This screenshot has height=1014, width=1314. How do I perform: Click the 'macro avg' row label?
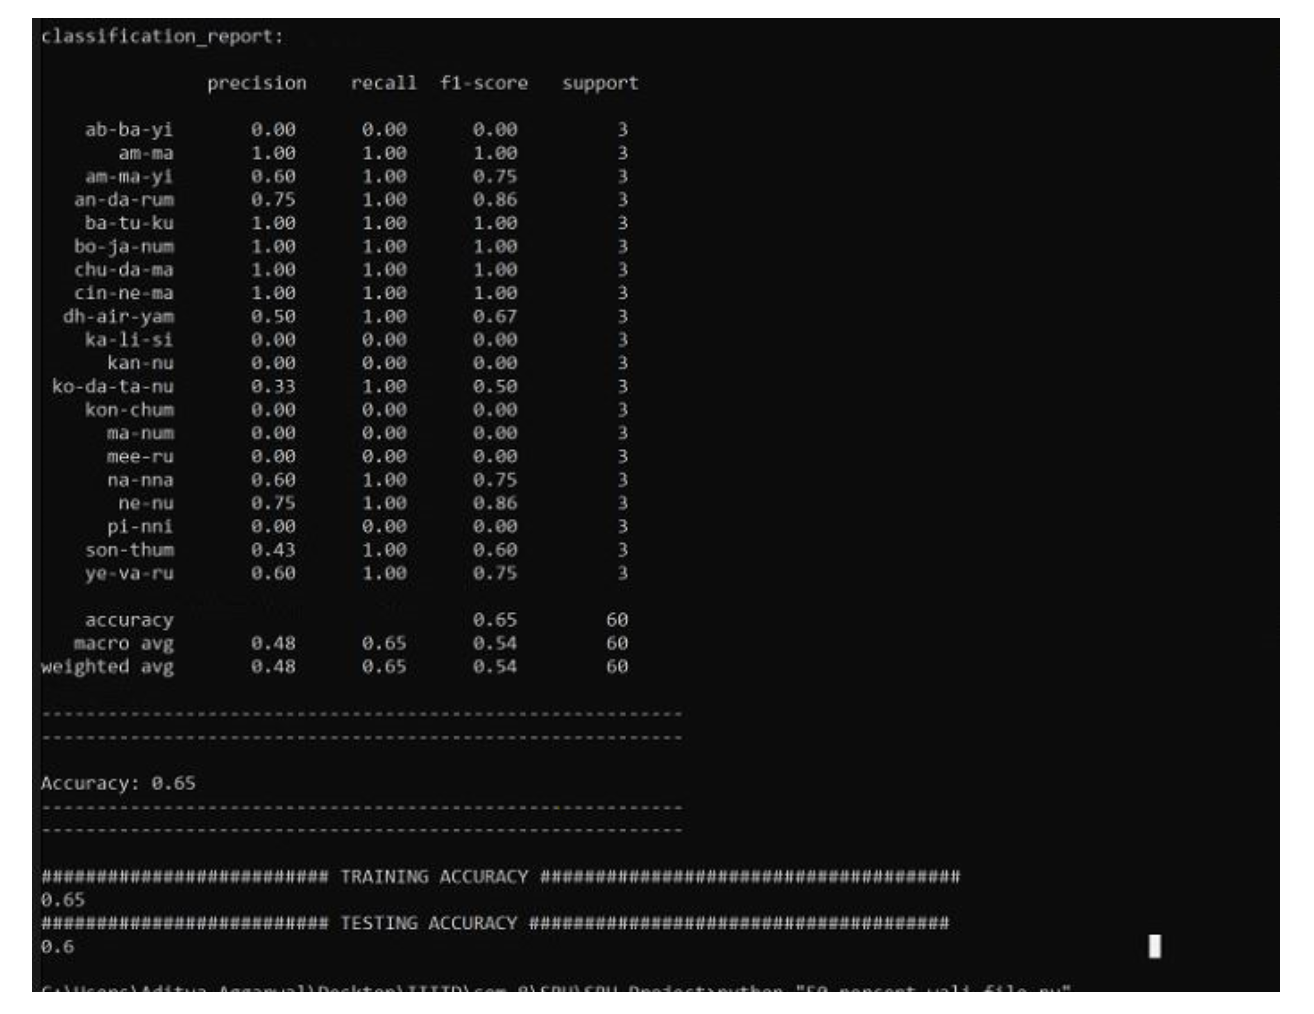tap(124, 644)
